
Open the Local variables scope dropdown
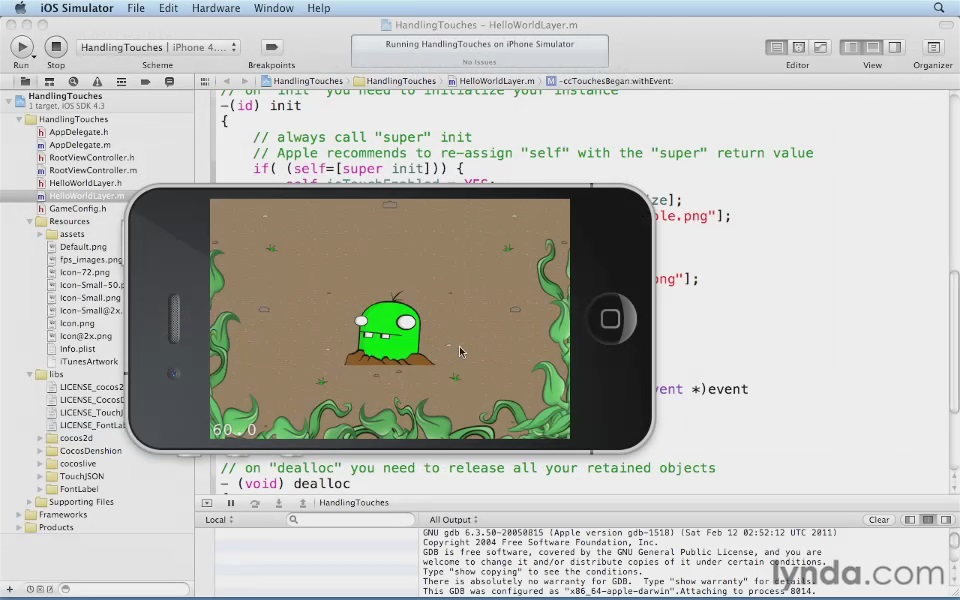219,520
